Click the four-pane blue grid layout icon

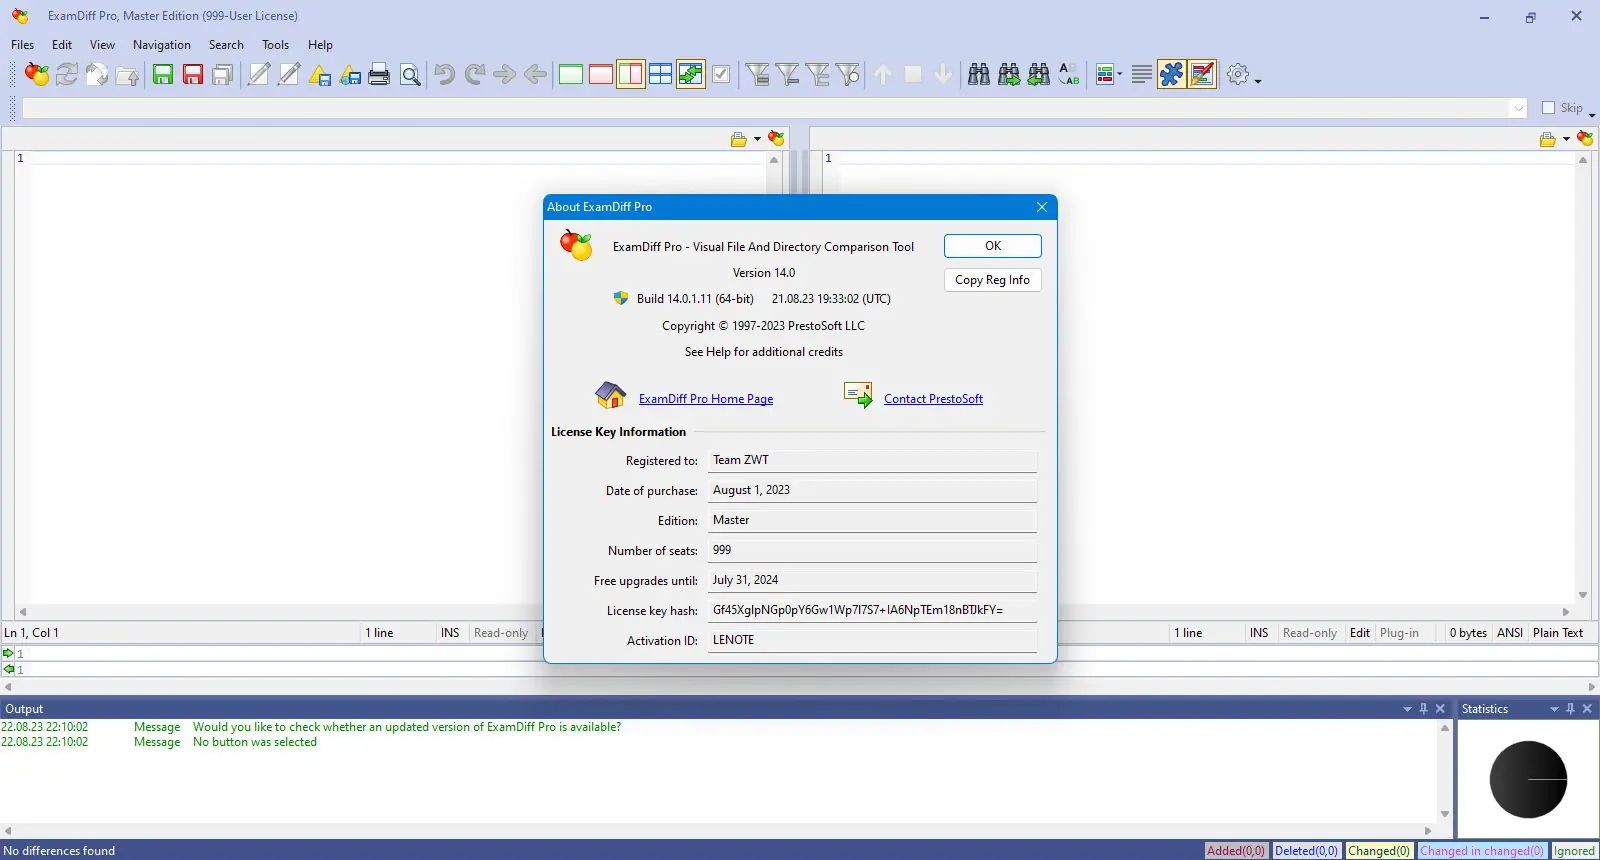pyautogui.click(x=661, y=74)
